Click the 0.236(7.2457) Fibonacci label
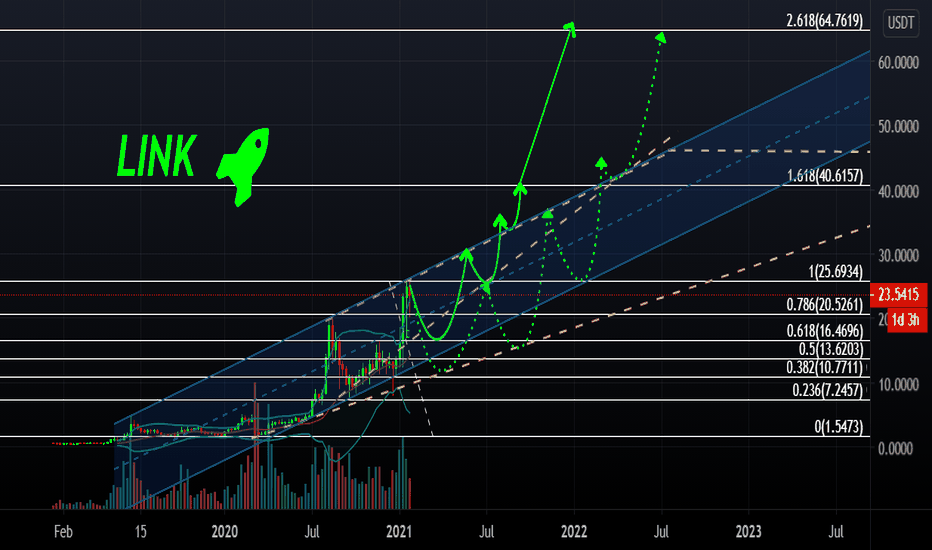The width and height of the screenshot is (932, 550). (827, 390)
